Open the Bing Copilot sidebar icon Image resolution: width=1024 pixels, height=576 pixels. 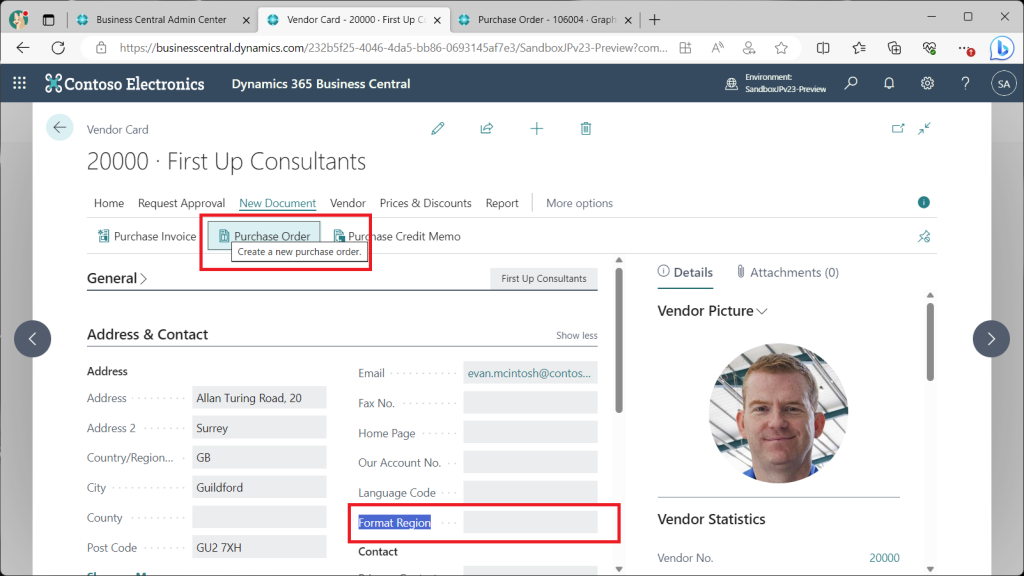tap(1001, 48)
